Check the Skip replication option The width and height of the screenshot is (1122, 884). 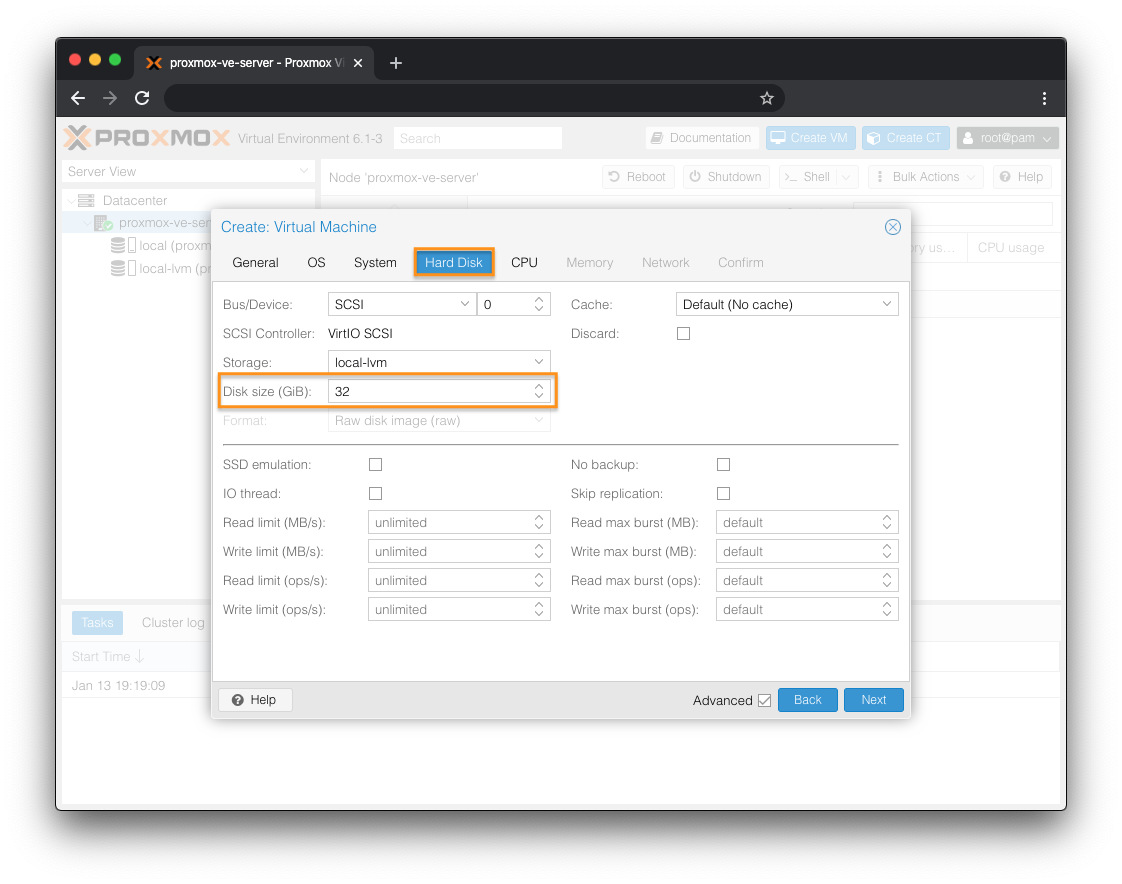(723, 493)
